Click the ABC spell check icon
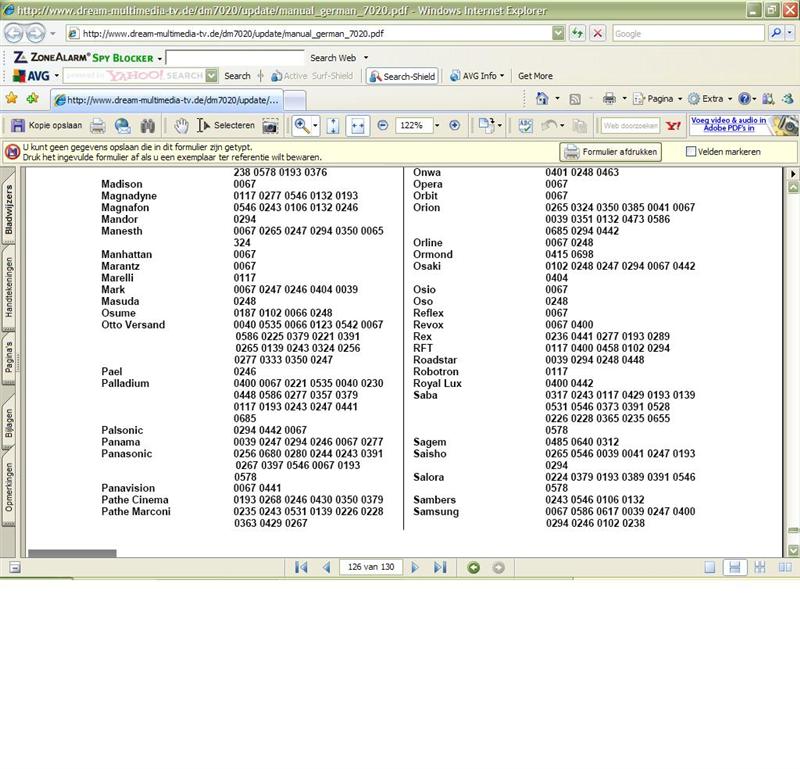800x769 pixels. [525, 126]
